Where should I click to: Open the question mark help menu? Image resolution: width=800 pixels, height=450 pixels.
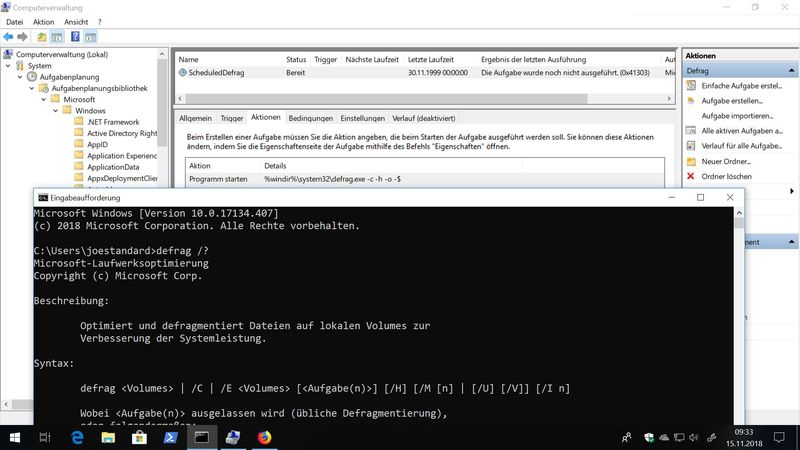click(x=99, y=22)
